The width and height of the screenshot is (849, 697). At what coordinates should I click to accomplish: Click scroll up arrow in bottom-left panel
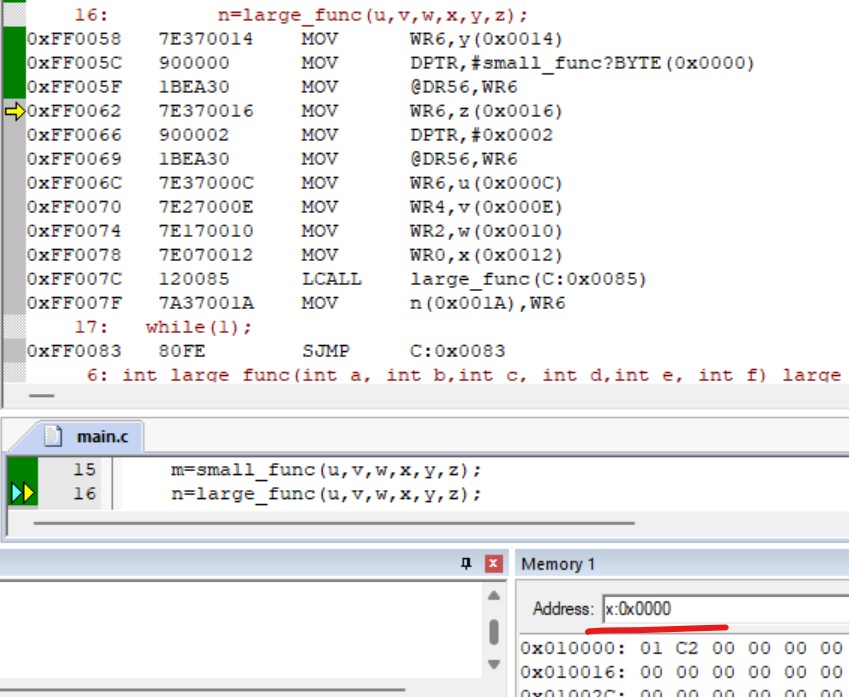pos(493,596)
